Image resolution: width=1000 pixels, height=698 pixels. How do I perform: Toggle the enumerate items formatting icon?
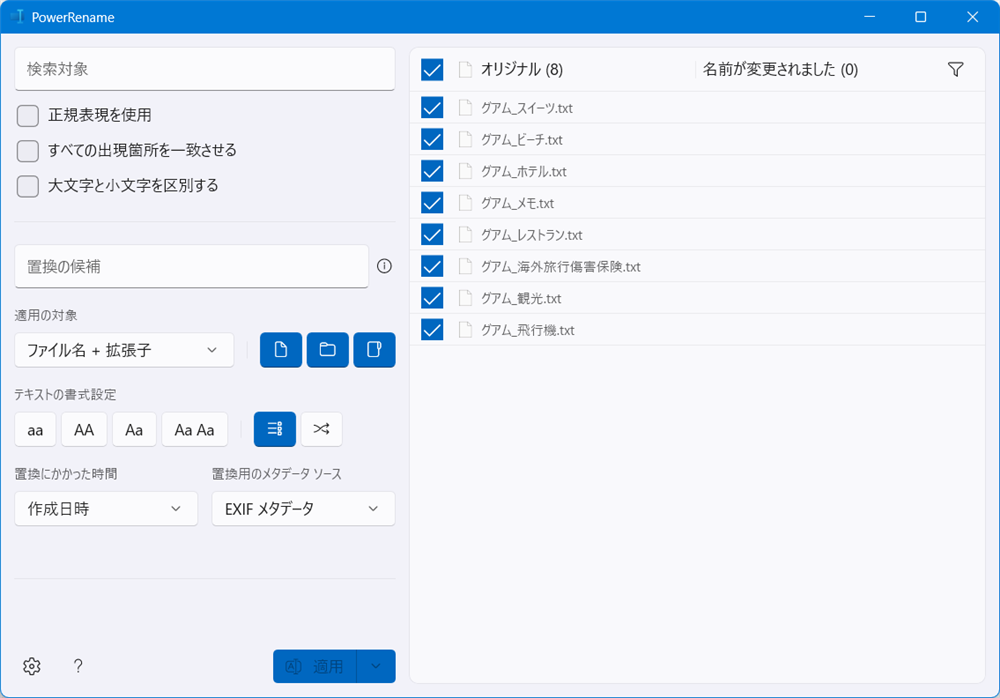274,429
